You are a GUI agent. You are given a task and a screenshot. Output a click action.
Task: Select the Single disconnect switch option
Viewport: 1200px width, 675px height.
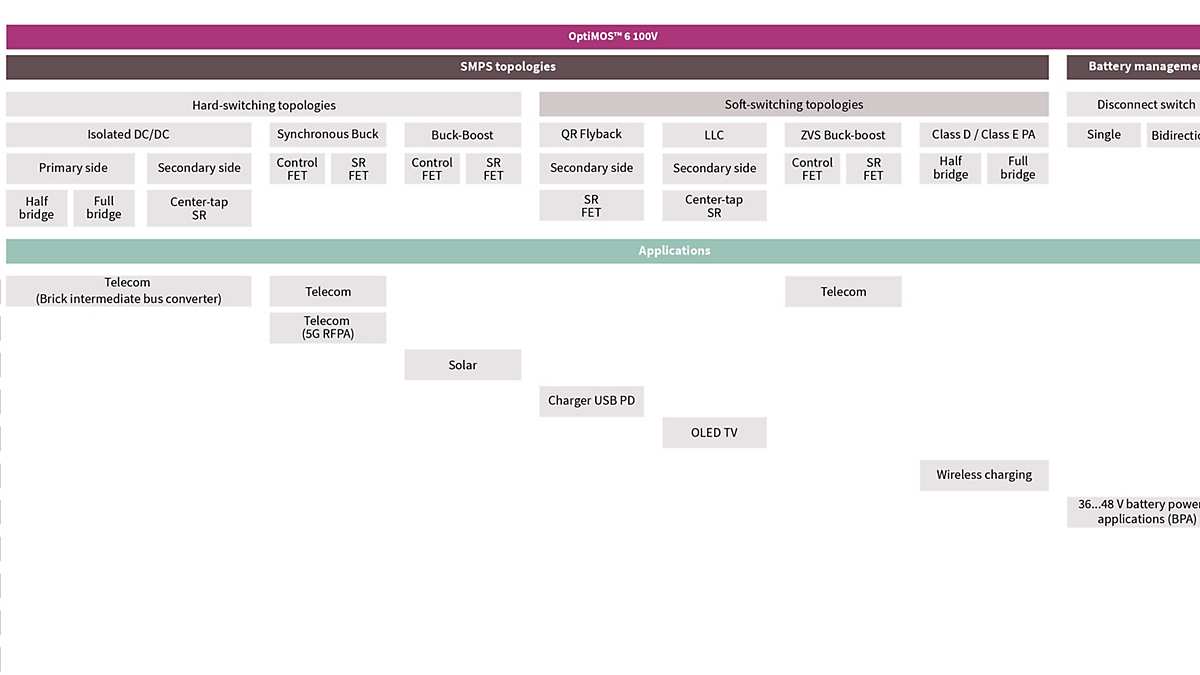(x=1103, y=134)
